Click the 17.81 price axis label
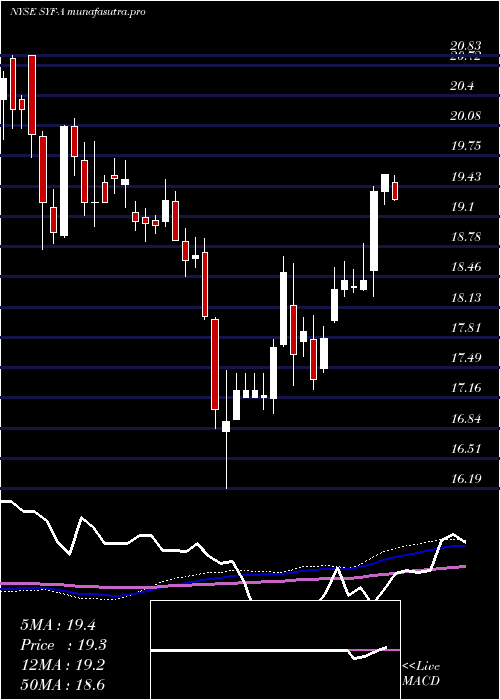500x700 pixels. coord(465,328)
